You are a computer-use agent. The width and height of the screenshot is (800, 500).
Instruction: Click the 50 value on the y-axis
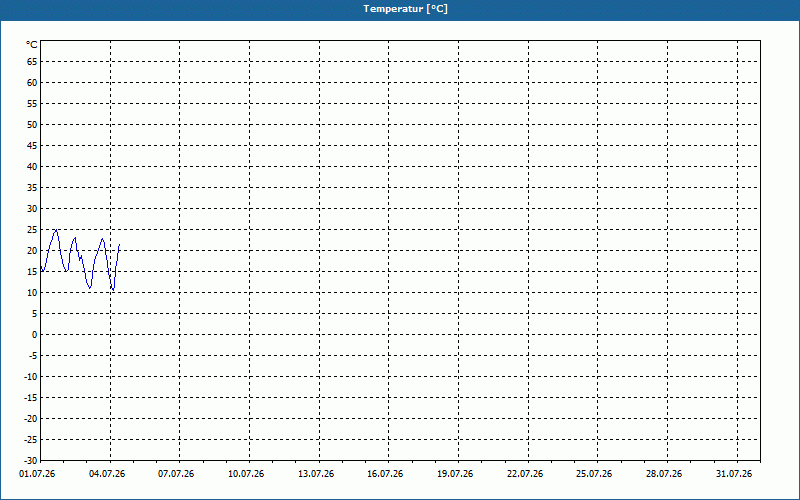(x=32, y=124)
